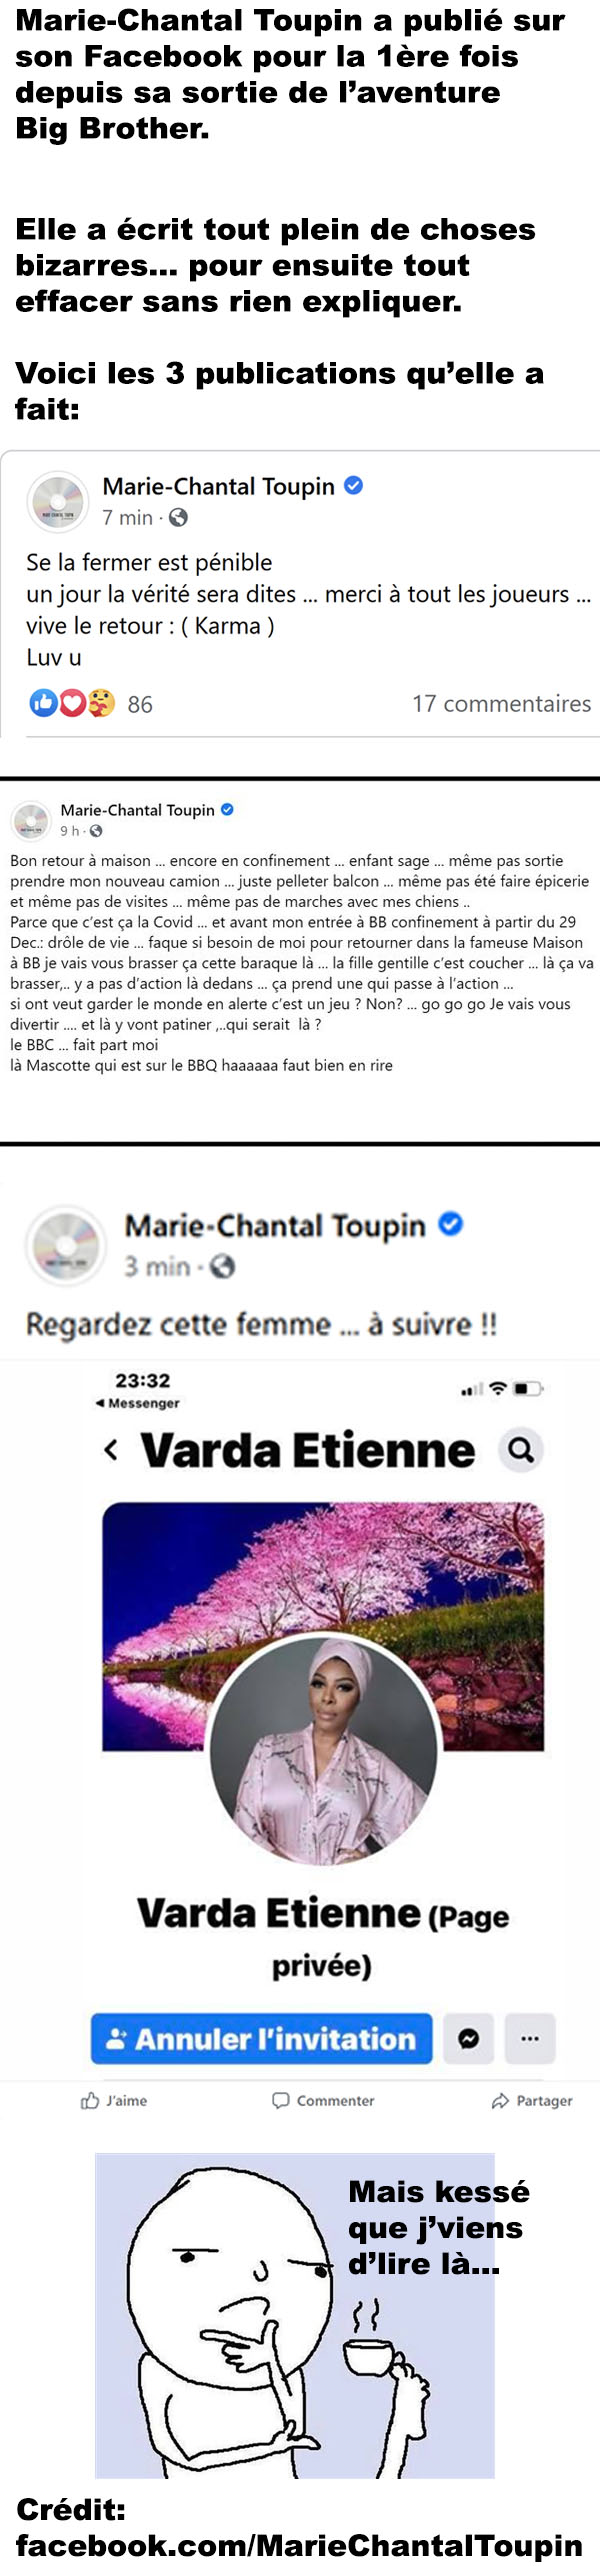Open the first post's profile picture
Viewport: 600px width, 2566px height.
[57, 501]
